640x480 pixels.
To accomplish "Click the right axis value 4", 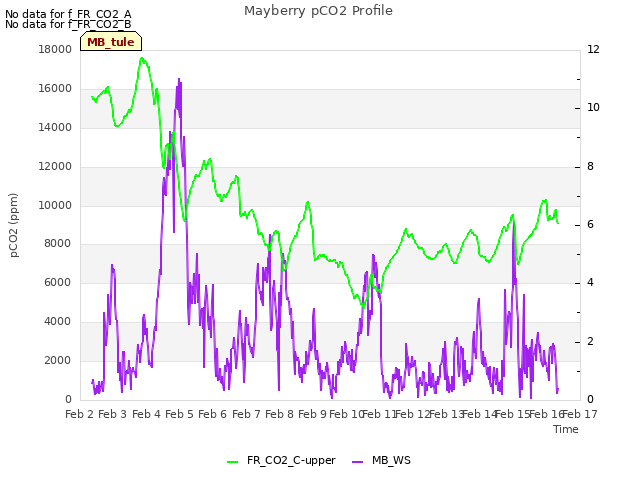I will (591, 282).
